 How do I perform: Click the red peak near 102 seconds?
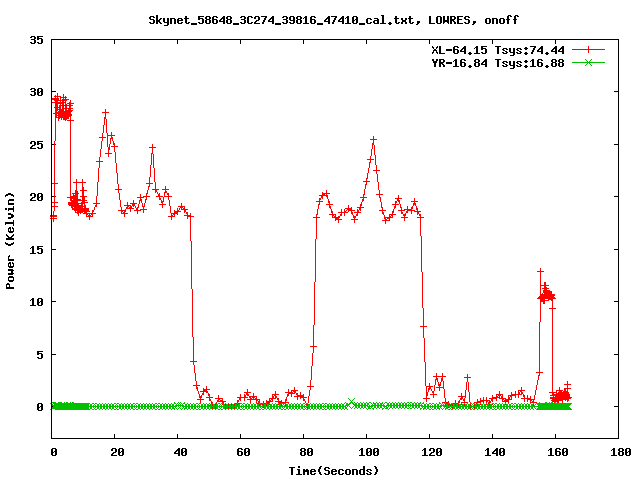pyautogui.click(x=373, y=140)
